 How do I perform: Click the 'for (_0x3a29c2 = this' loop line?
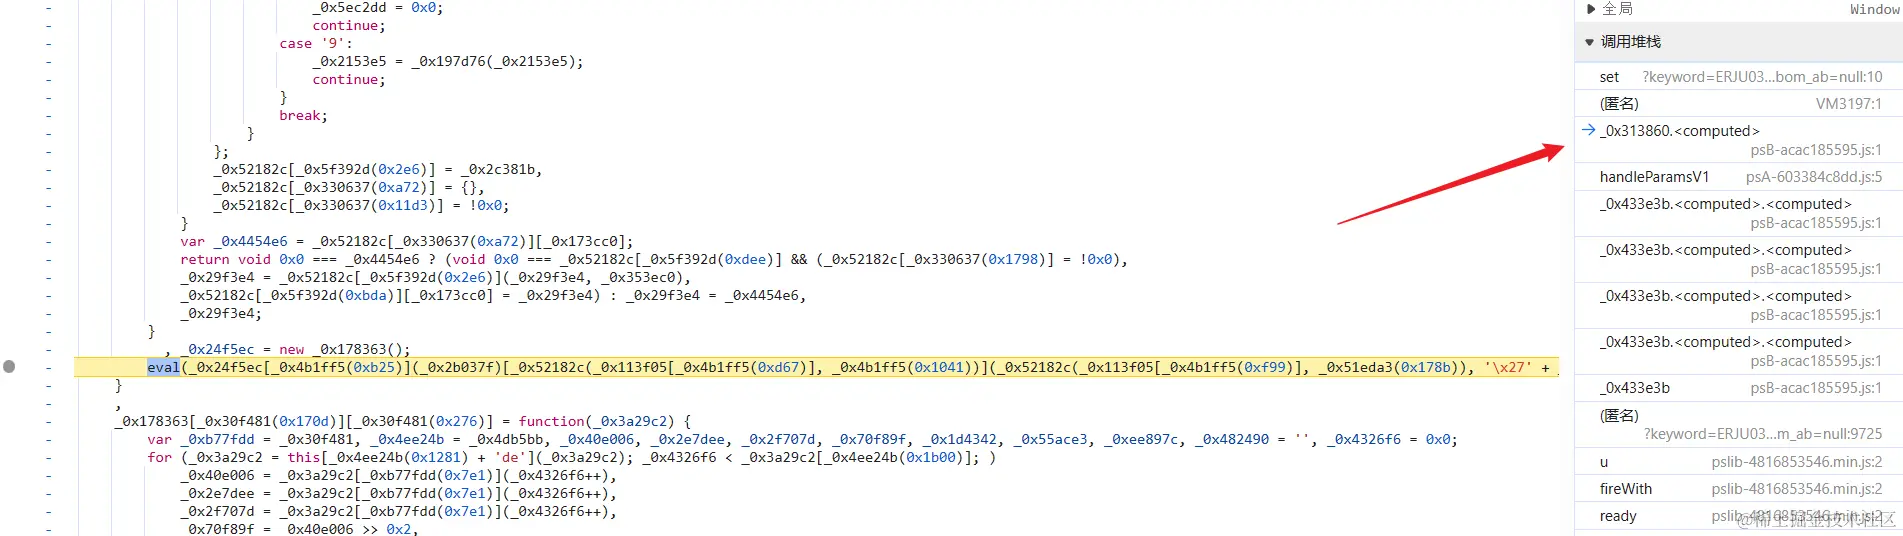click(x=571, y=458)
